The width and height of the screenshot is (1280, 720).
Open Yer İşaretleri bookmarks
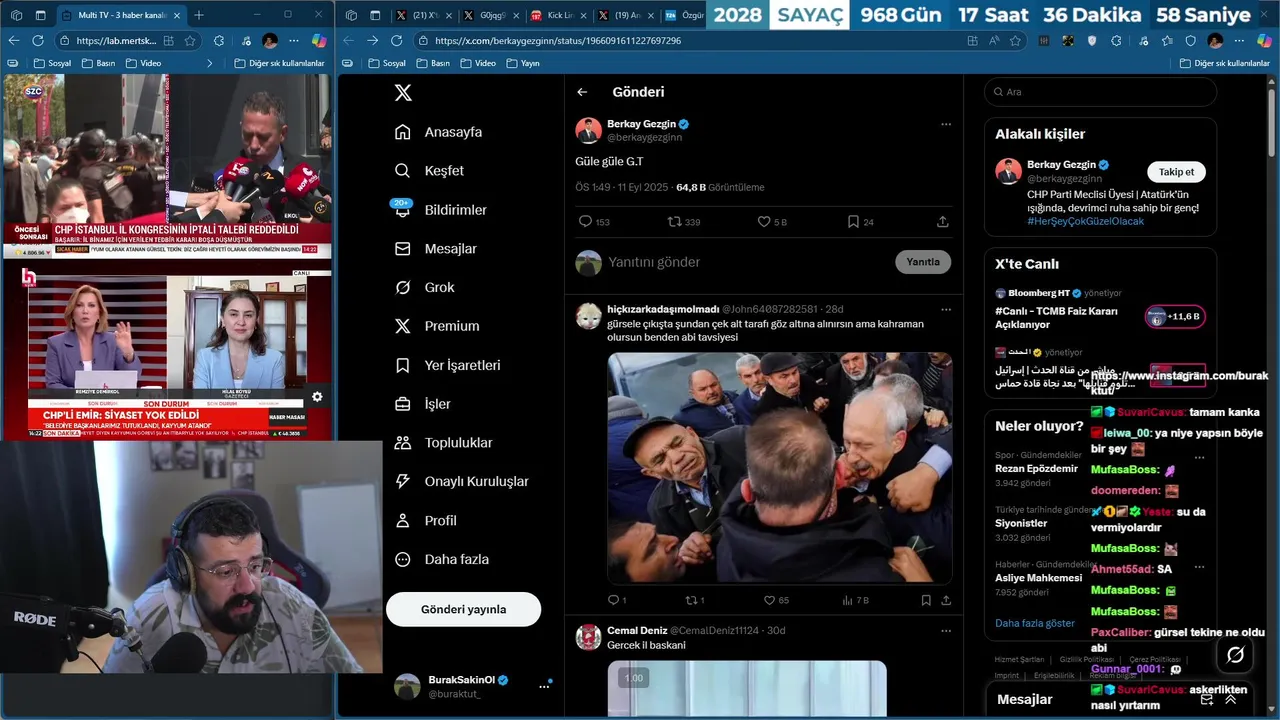(448, 365)
